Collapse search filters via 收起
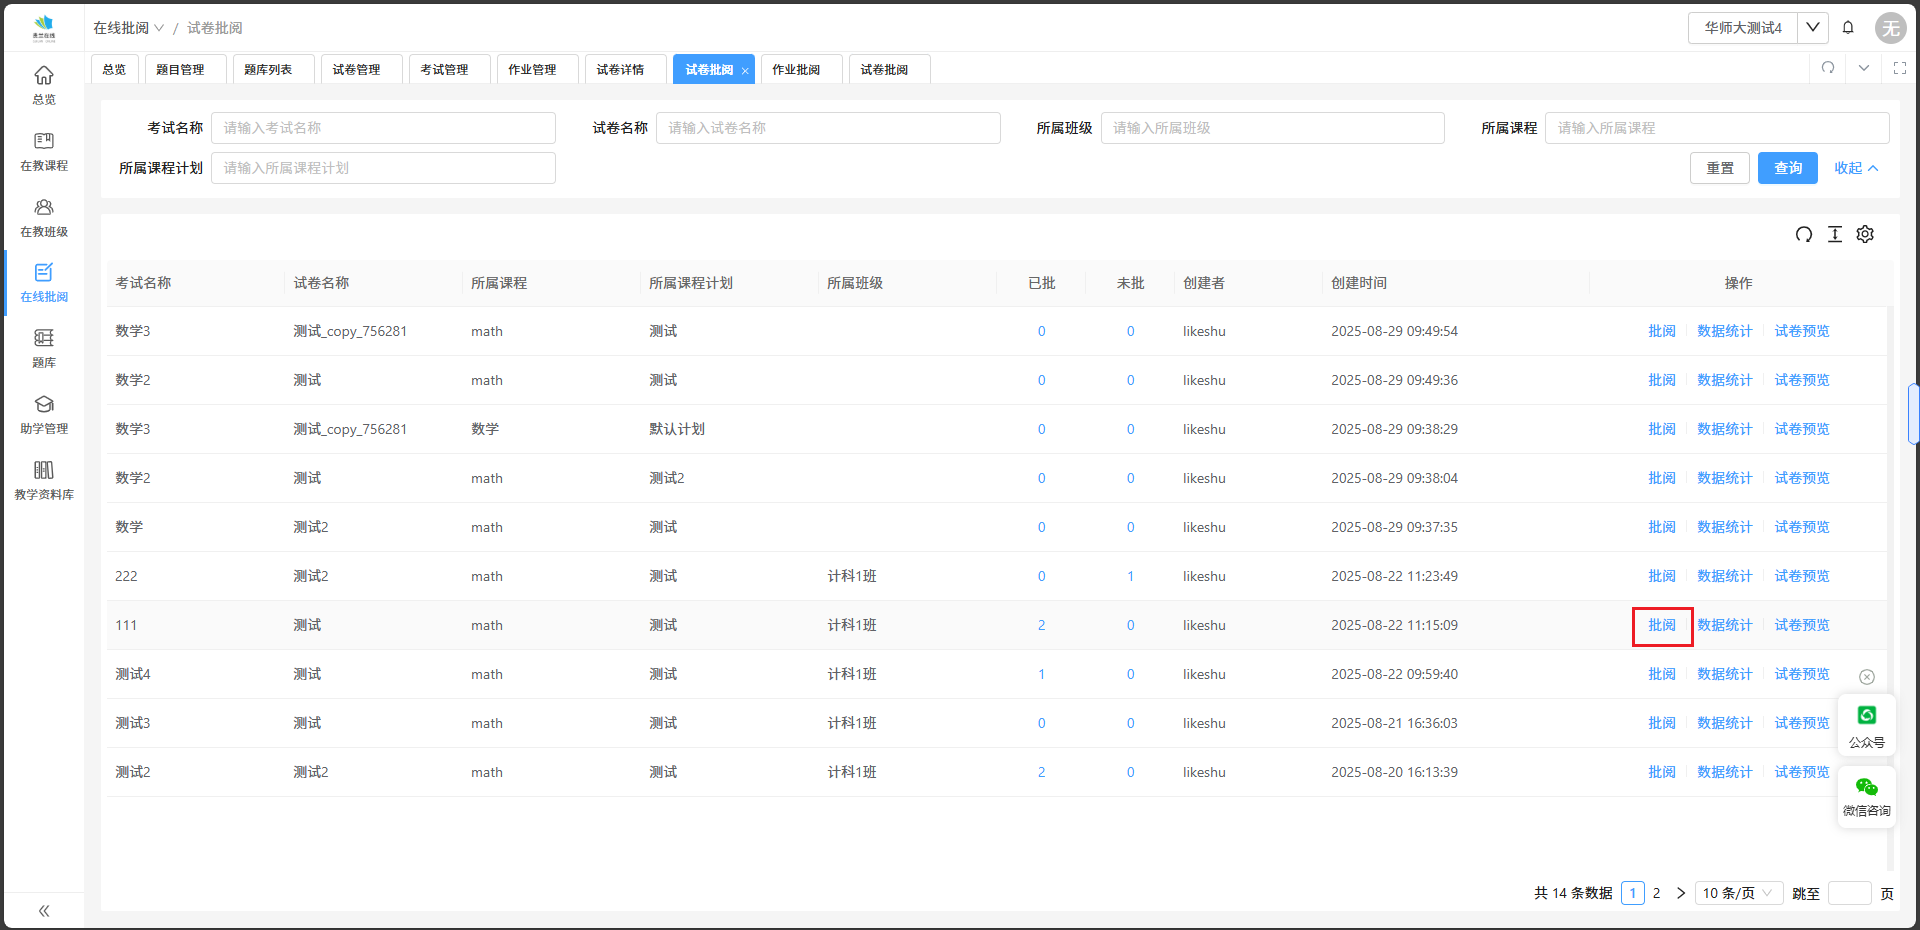1920x930 pixels. point(1855,168)
